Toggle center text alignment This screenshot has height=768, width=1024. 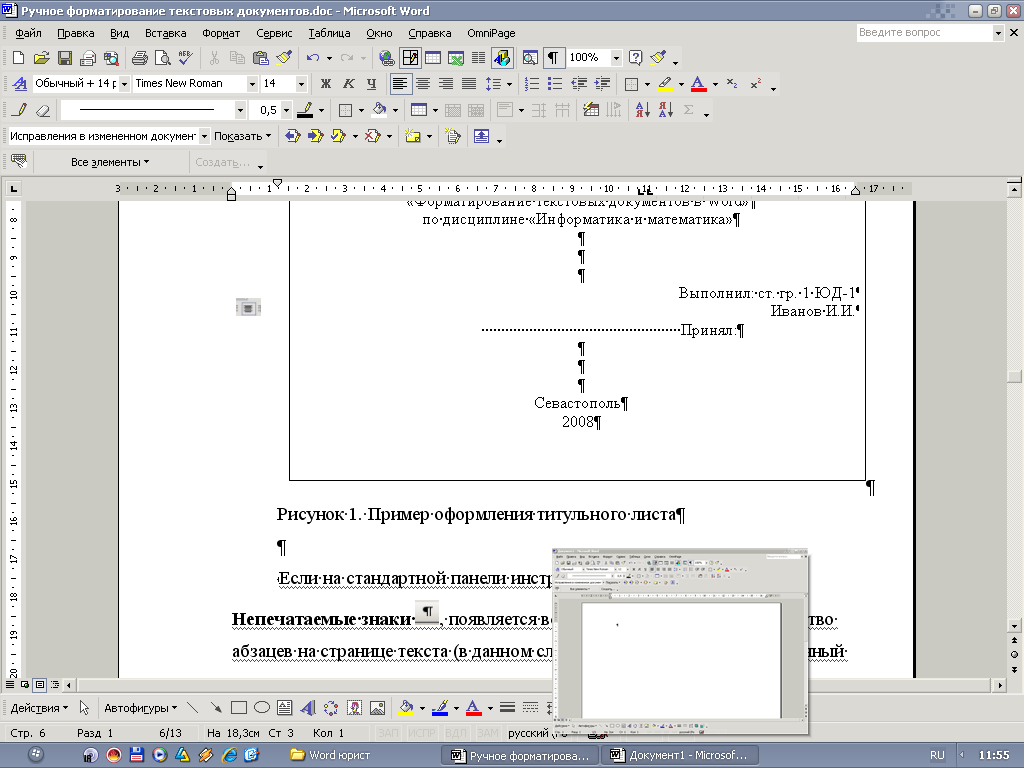(x=423, y=84)
